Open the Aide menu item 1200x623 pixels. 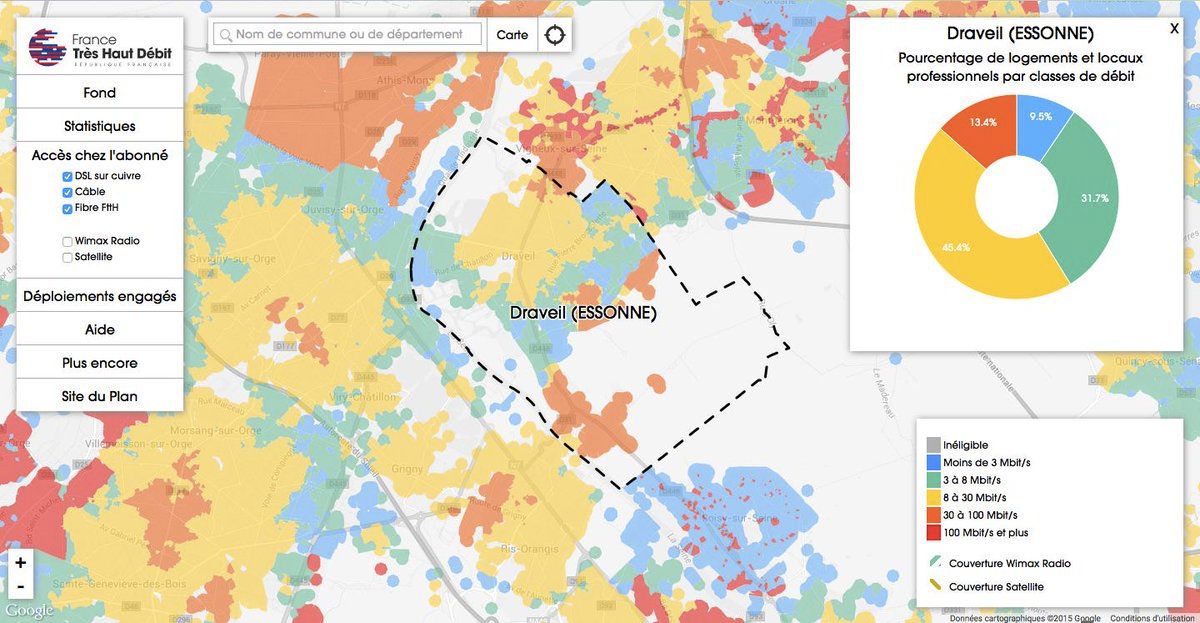pos(100,329)
